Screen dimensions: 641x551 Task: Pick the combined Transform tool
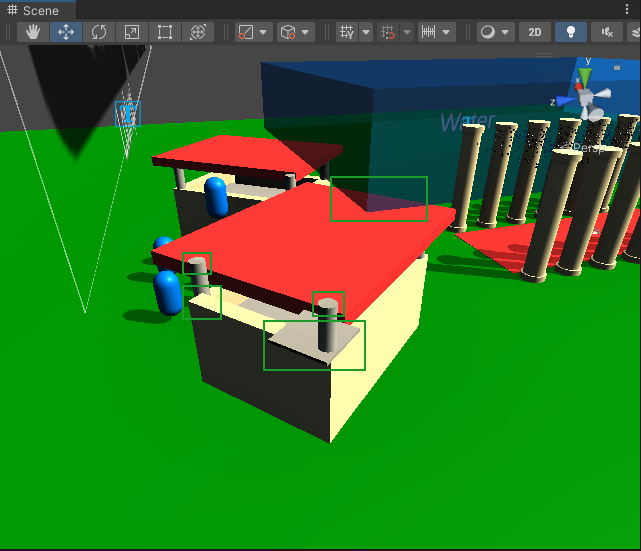click(198, 32)
